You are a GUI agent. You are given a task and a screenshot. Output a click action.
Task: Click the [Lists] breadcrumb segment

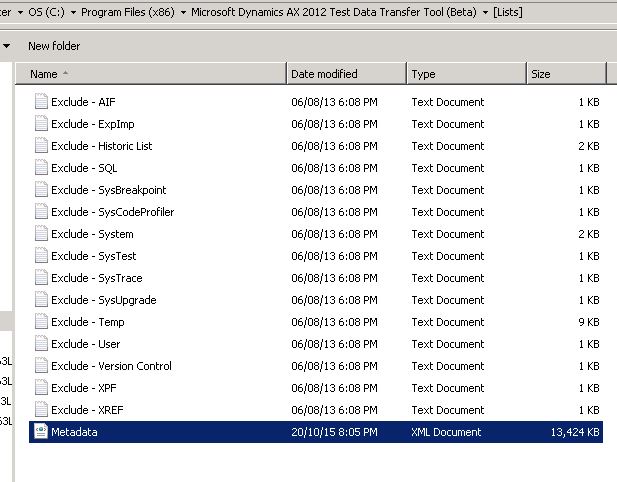[508, 12]
